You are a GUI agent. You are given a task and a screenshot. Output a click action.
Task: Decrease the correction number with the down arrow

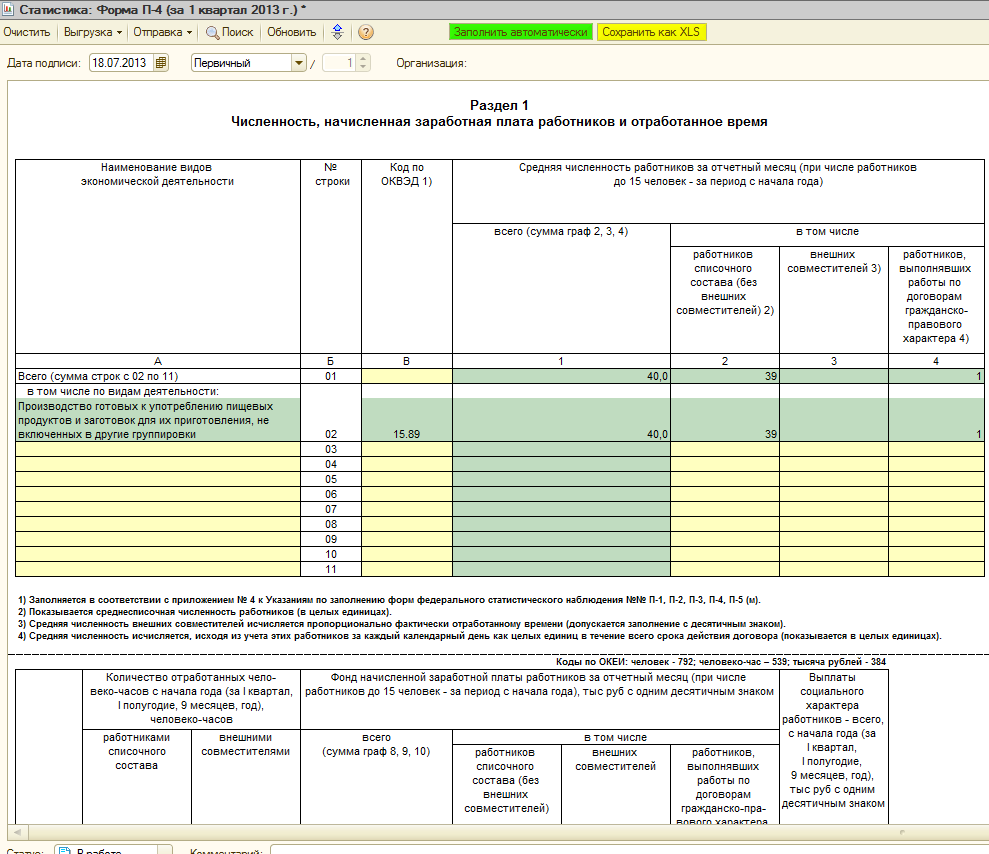pos(363,67)
